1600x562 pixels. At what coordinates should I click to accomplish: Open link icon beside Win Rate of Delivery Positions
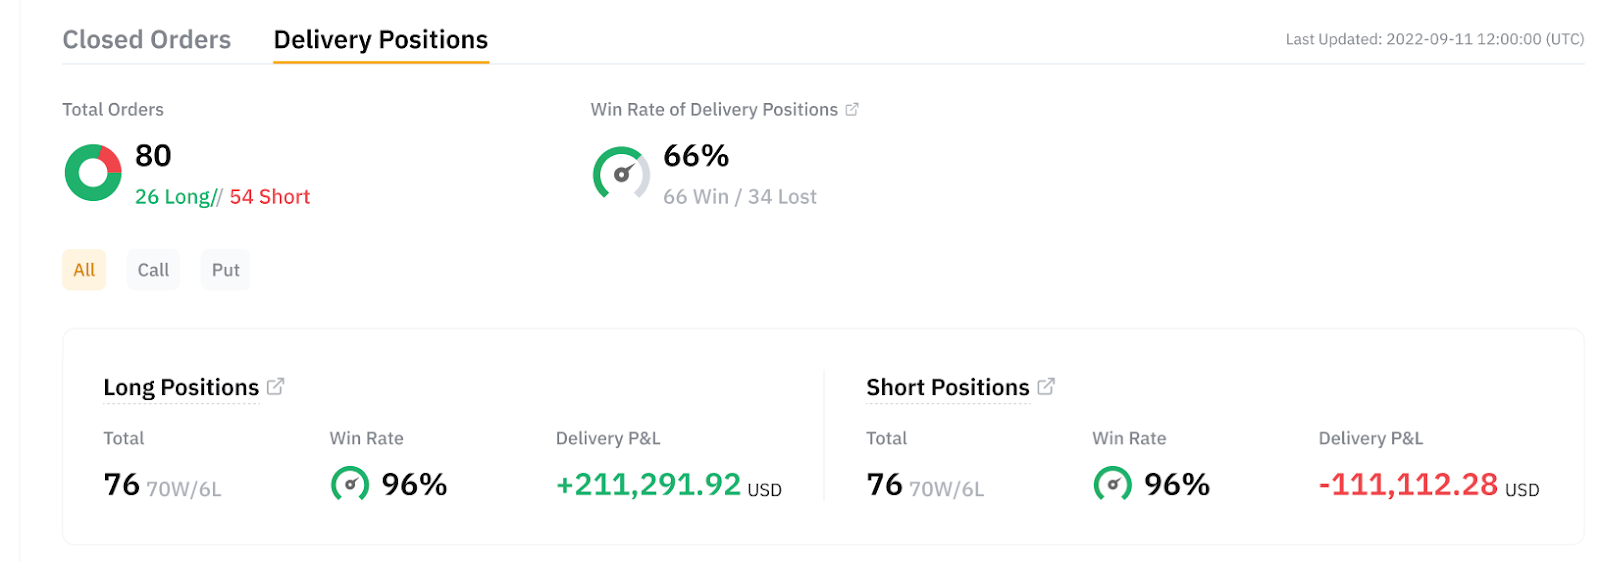[852, 110]
